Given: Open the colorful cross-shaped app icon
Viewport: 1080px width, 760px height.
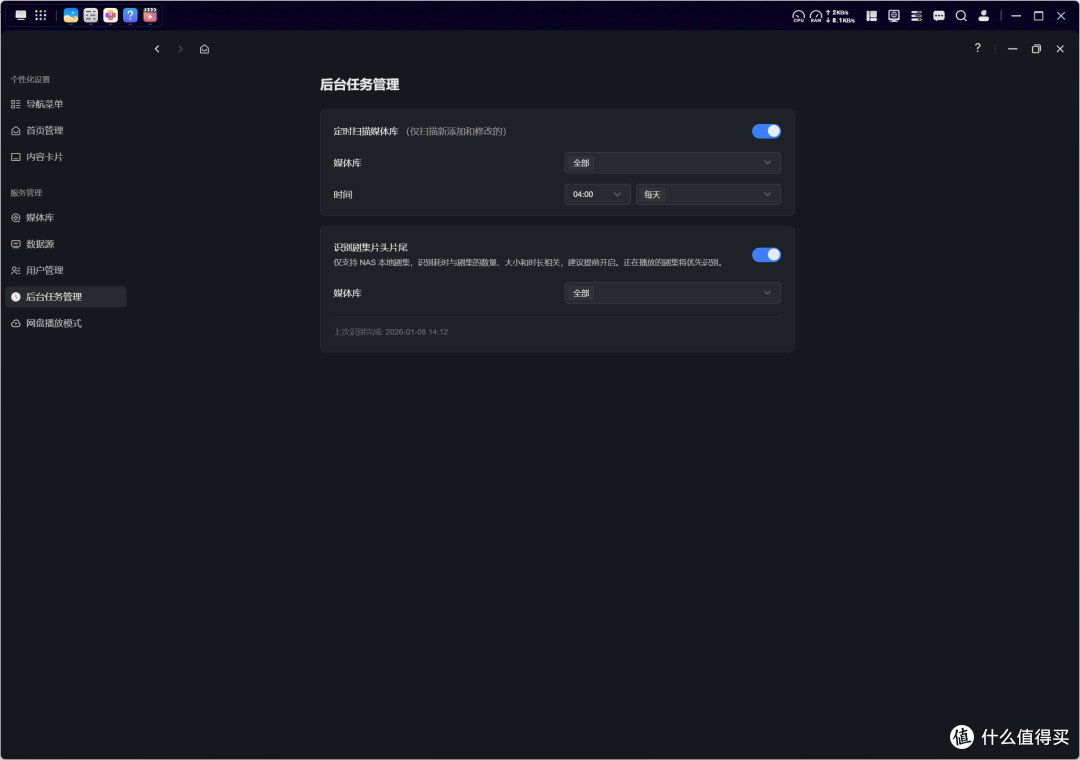Looking at the screenshot, I should 110,15.
